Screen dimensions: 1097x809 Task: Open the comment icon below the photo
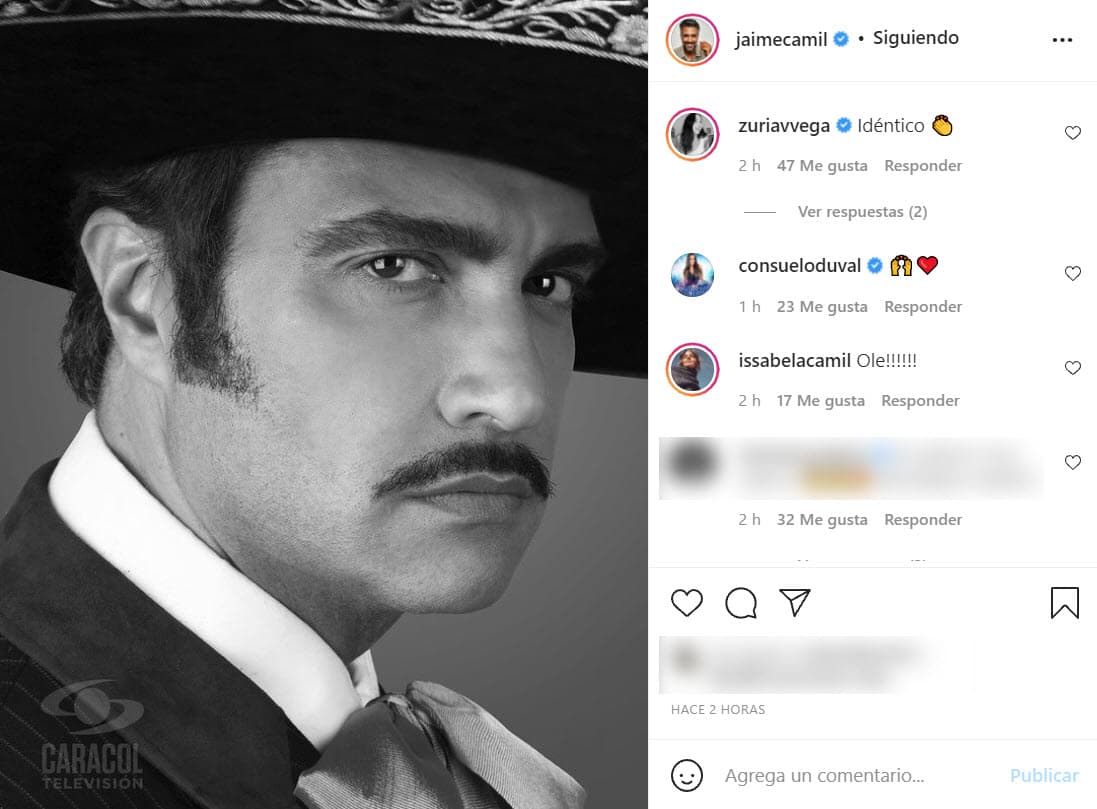tap(740, 603)
